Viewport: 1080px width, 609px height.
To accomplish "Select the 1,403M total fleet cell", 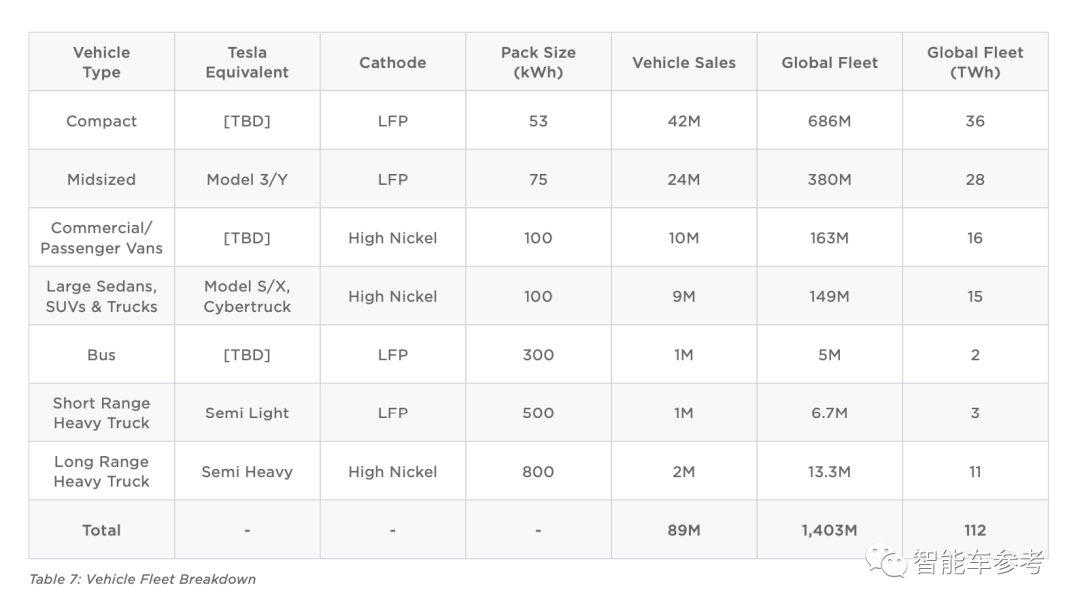I will pyautogui.click(x=829, y=530).
